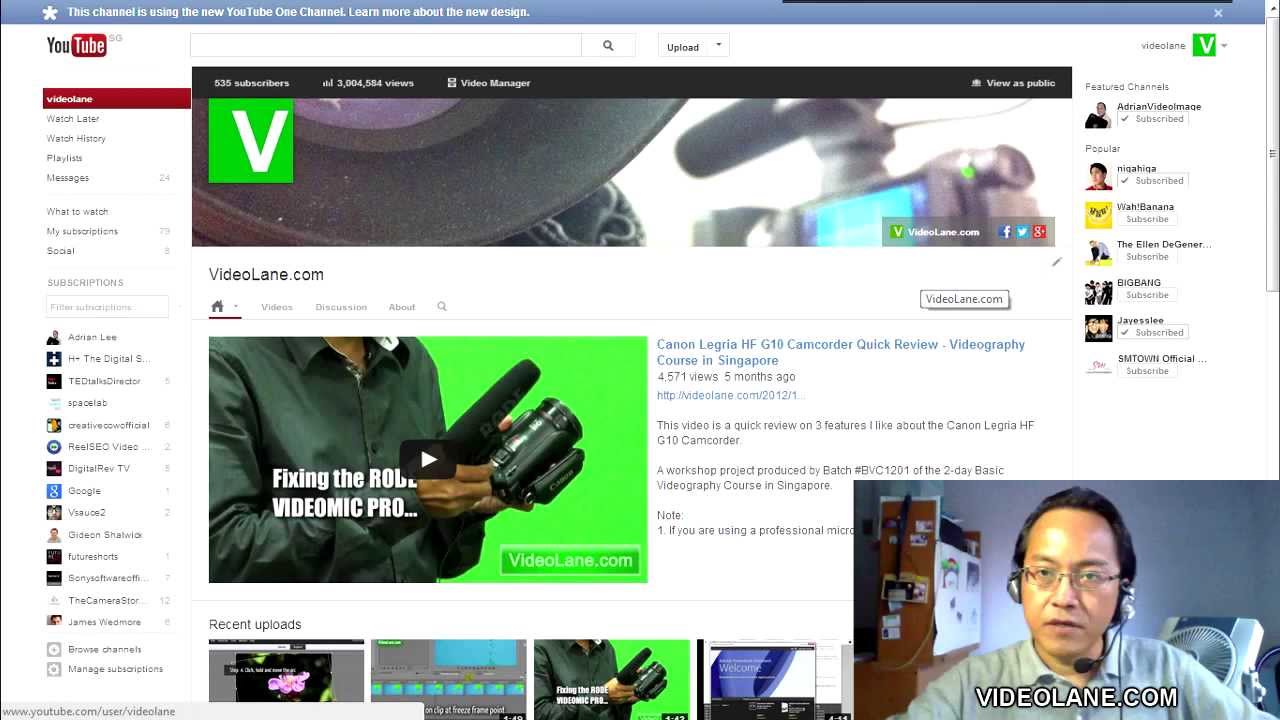Click the Filter subscriptions field

(107, 307)
